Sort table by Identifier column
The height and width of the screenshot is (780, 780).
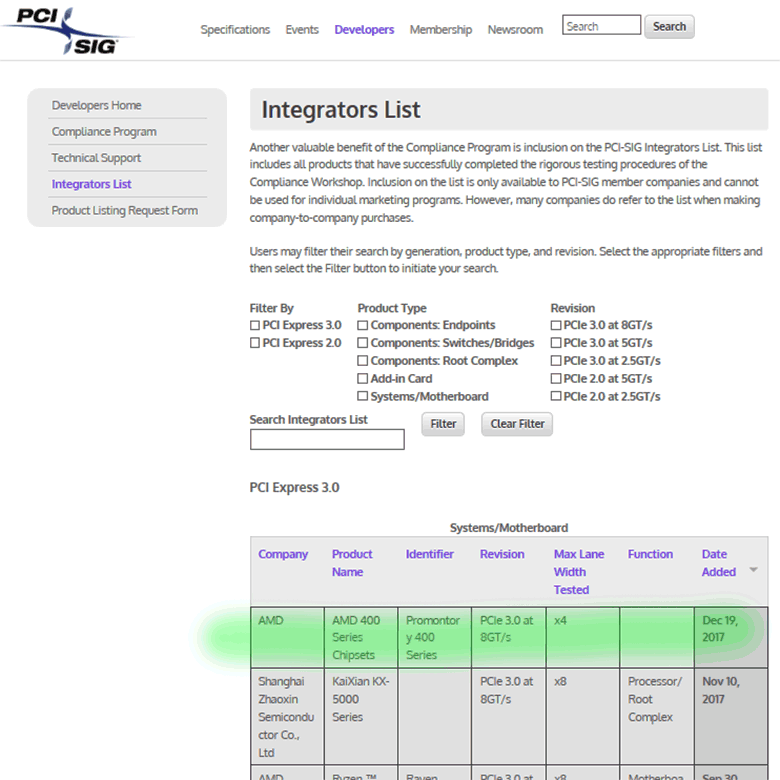click(x=429, y=554)
